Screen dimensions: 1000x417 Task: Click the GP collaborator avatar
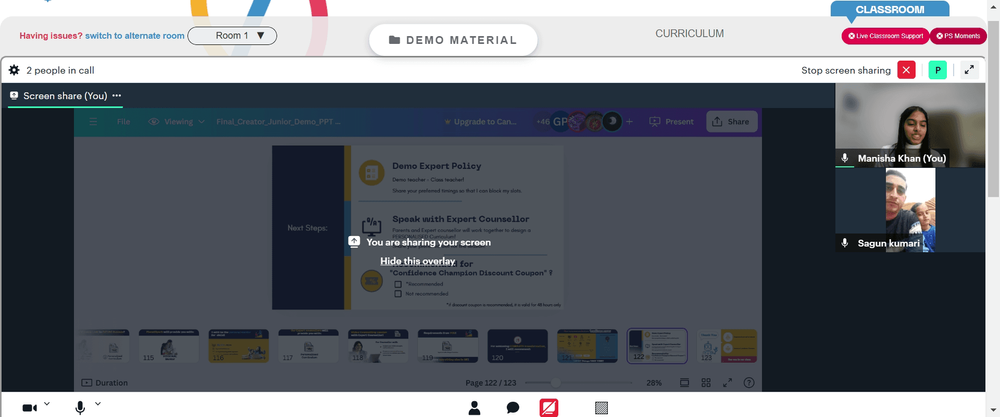(559, 122)
